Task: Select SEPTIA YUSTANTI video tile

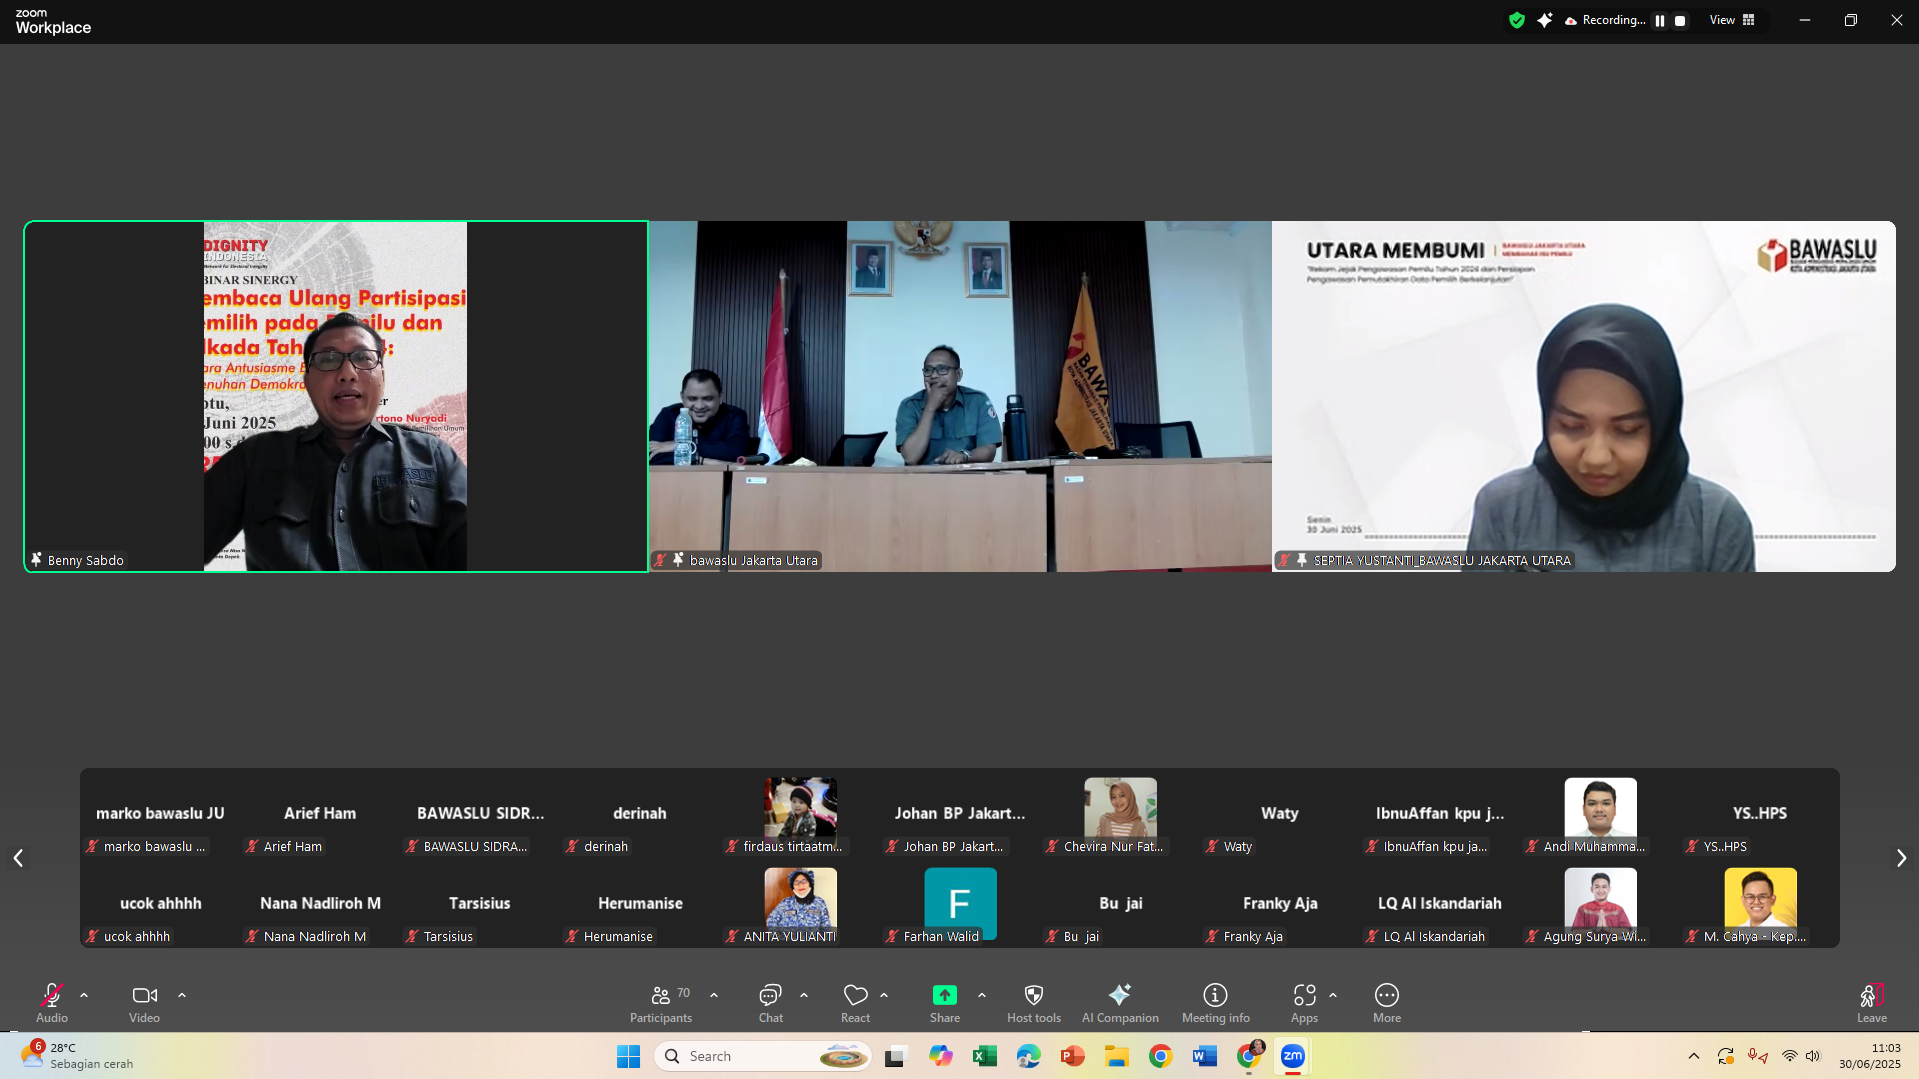Action: click(1584, 396)
